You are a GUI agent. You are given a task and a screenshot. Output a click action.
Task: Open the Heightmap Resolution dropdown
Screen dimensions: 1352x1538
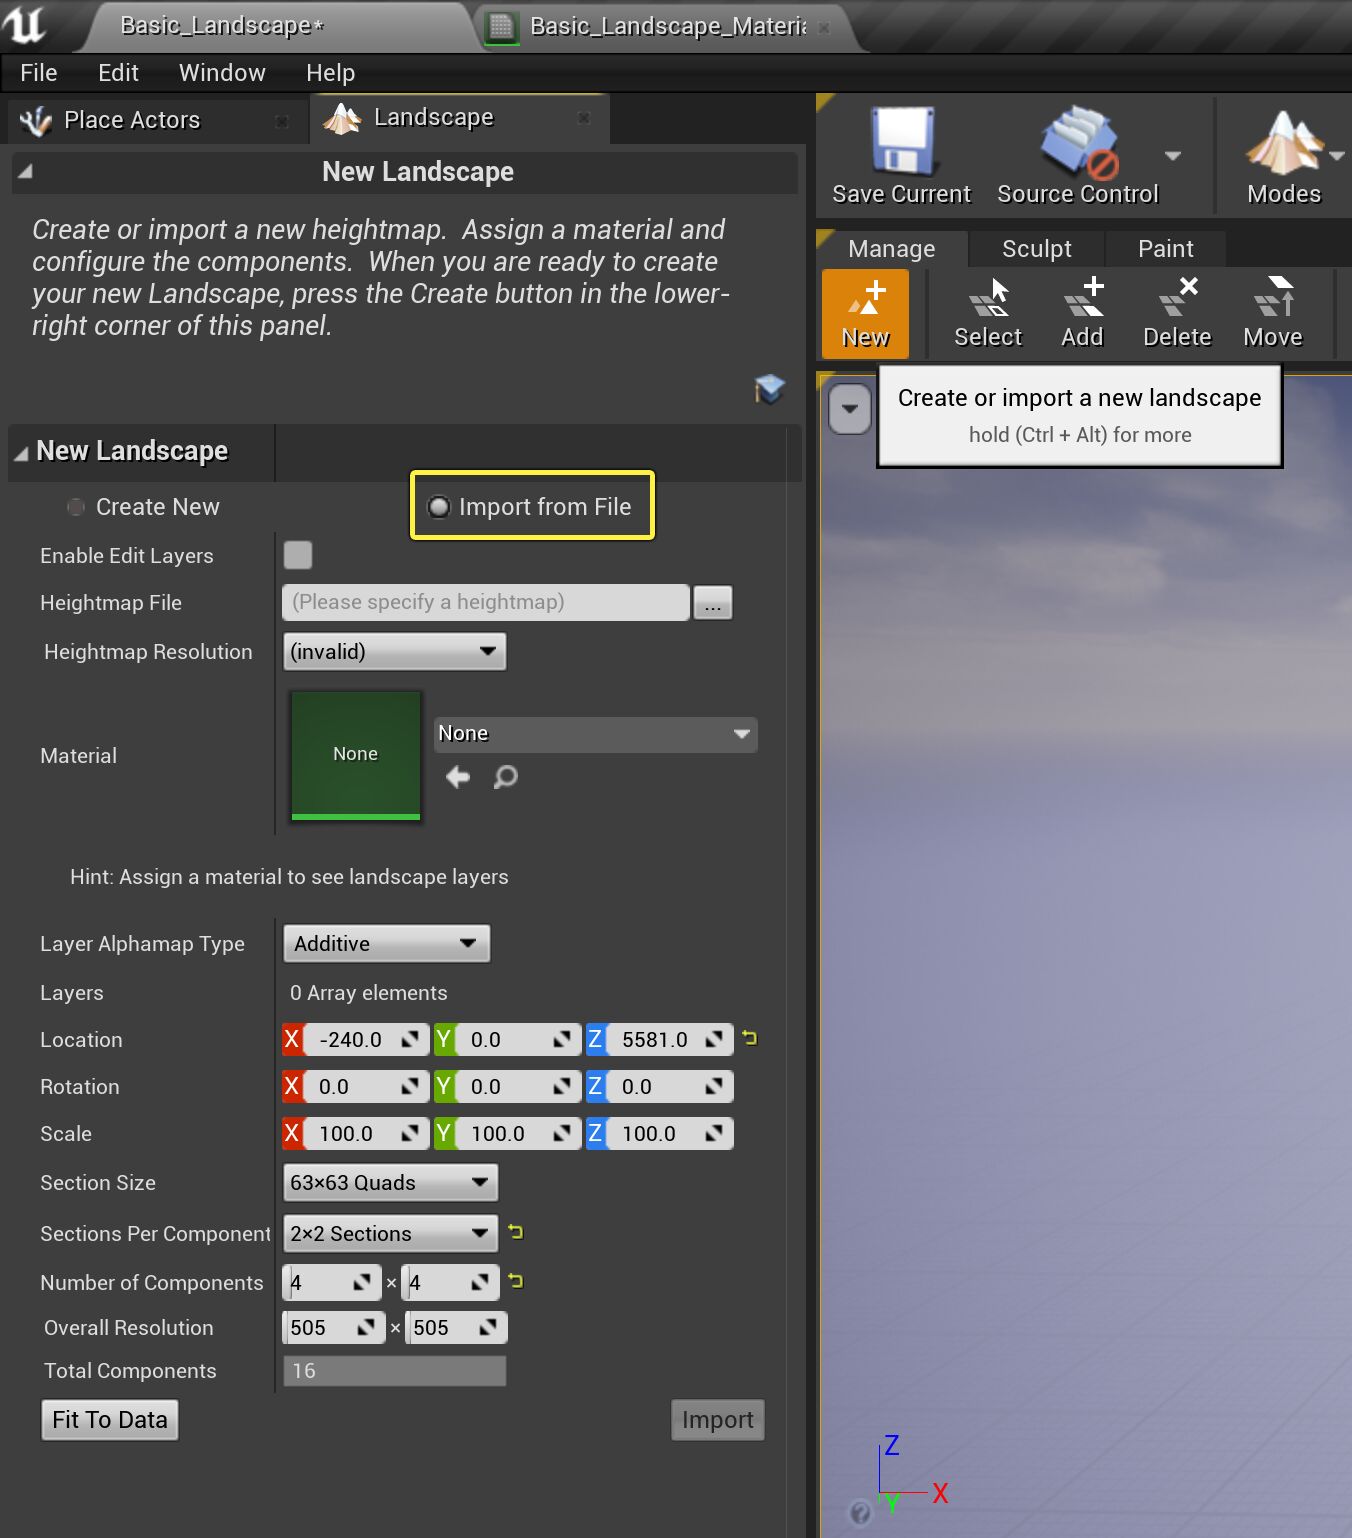[394, 651]
